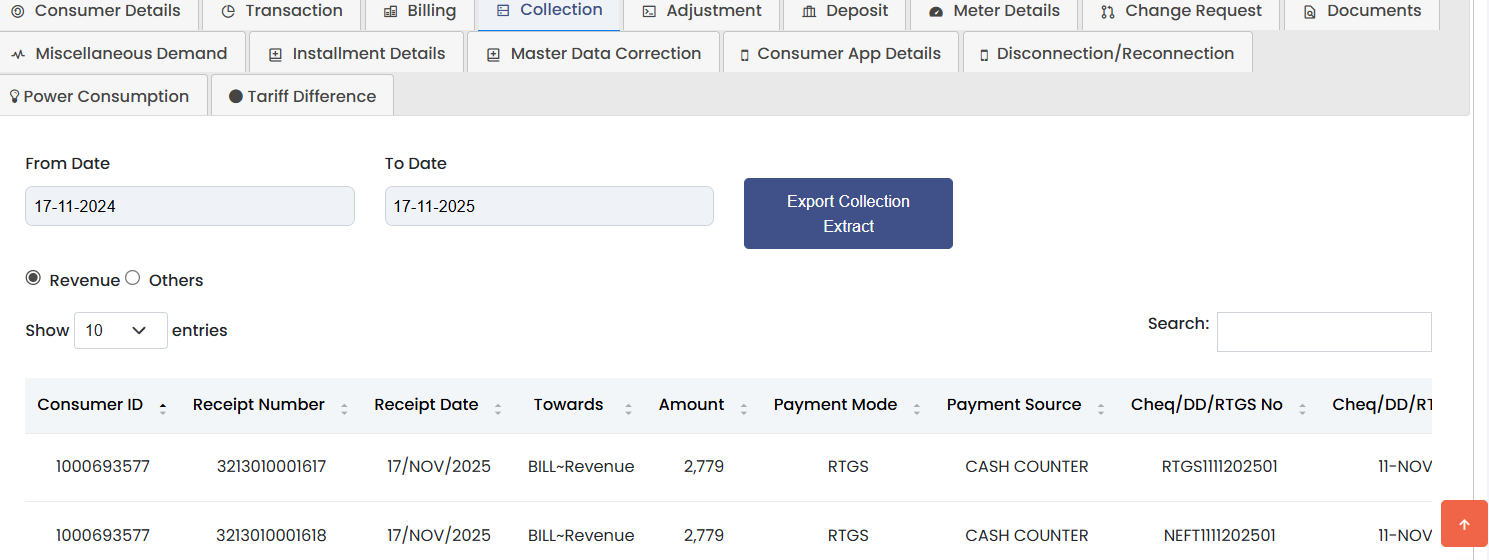Click the Tariff Difference circle icon
The height and width of the screenshot is (560, 1489).
(x=236, y=97)
